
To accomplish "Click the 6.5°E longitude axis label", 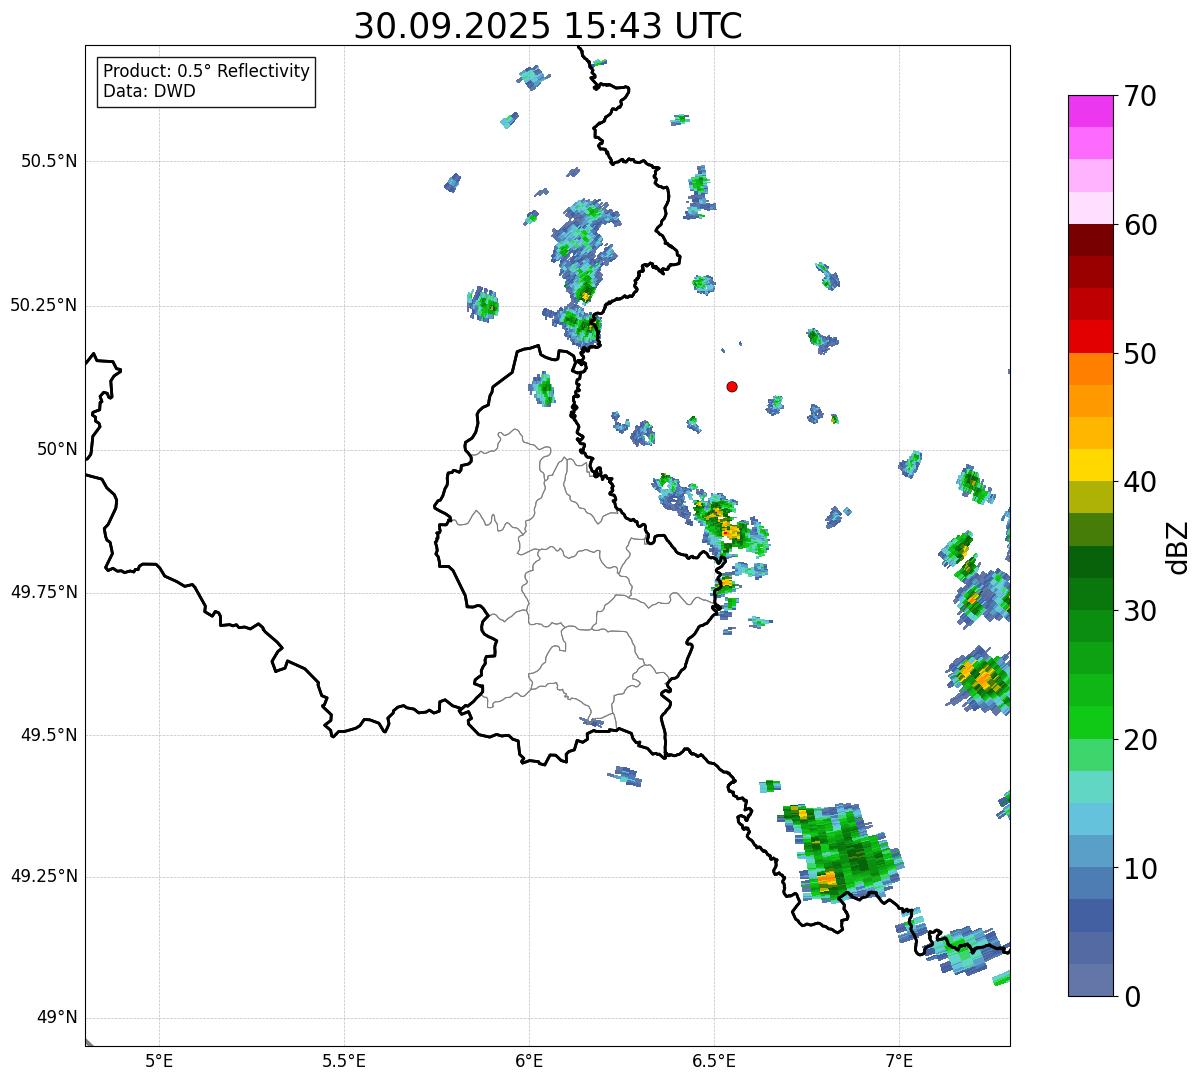I will tap(714, 1060).
